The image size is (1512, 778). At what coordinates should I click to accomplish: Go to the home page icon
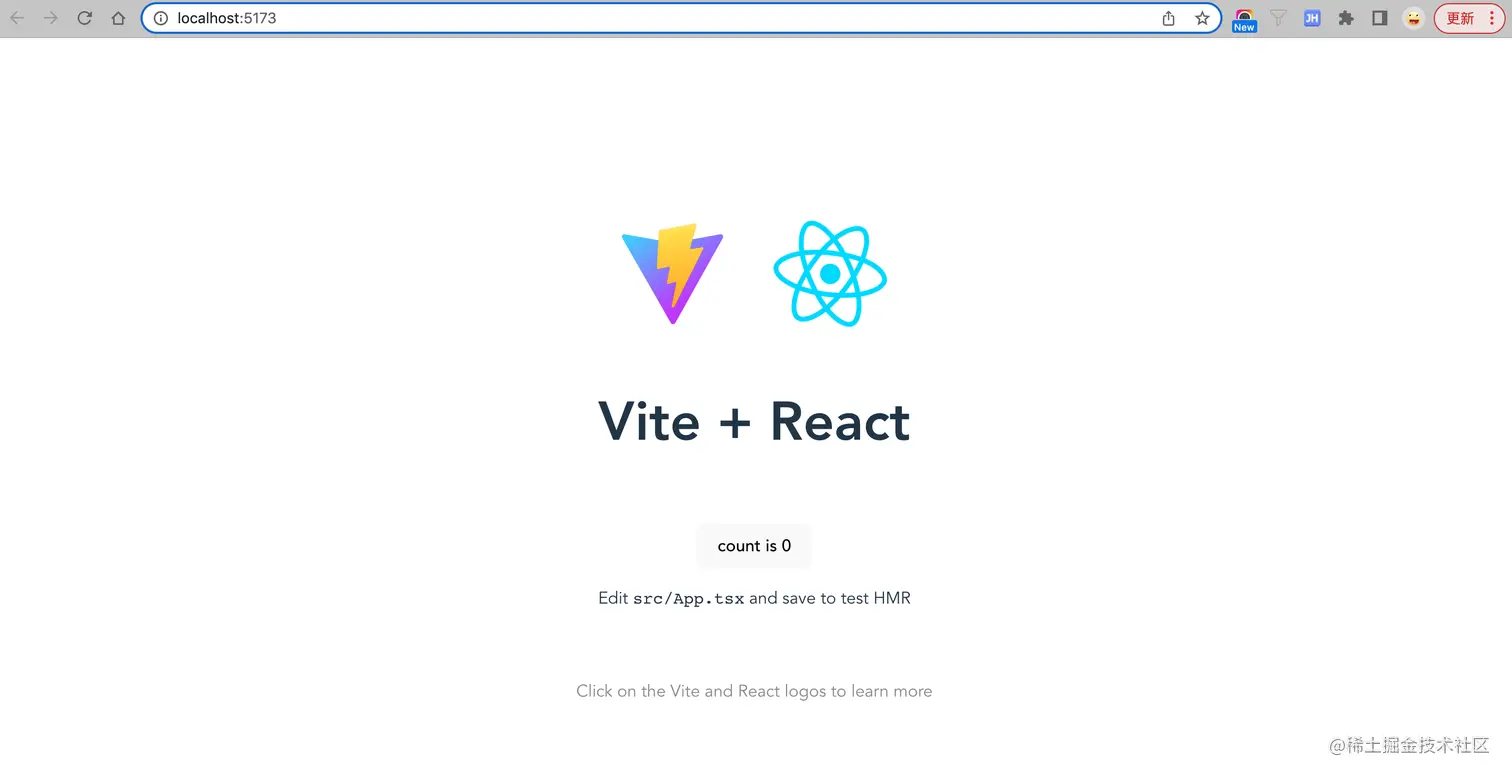[118, 18]
